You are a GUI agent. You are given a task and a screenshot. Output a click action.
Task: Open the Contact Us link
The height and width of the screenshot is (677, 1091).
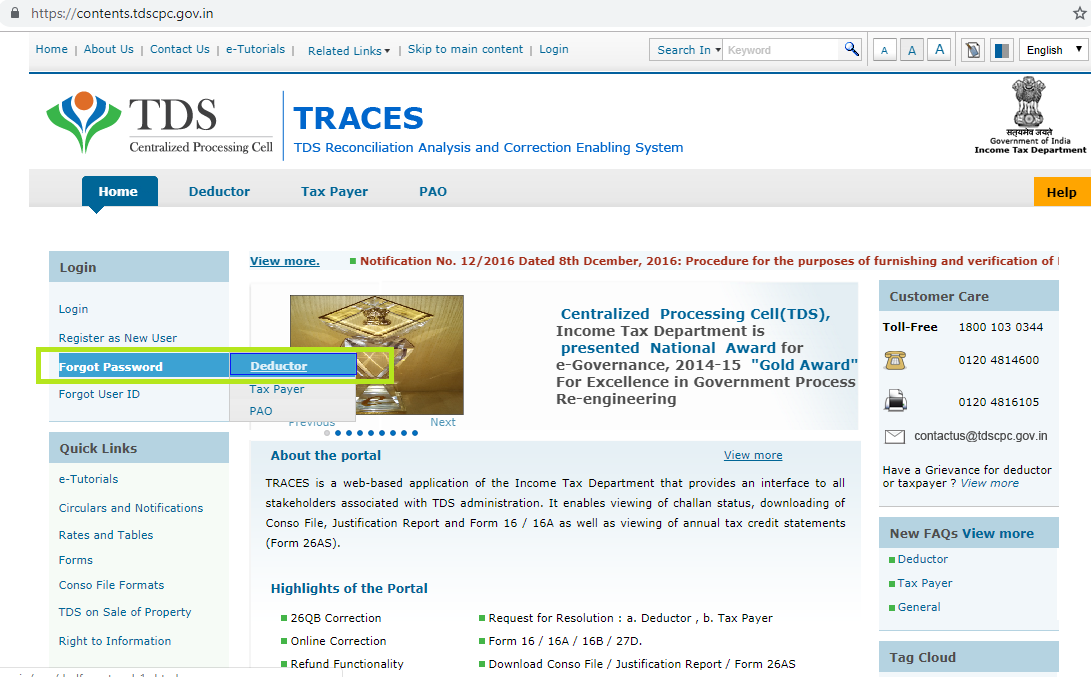[180, 49]
